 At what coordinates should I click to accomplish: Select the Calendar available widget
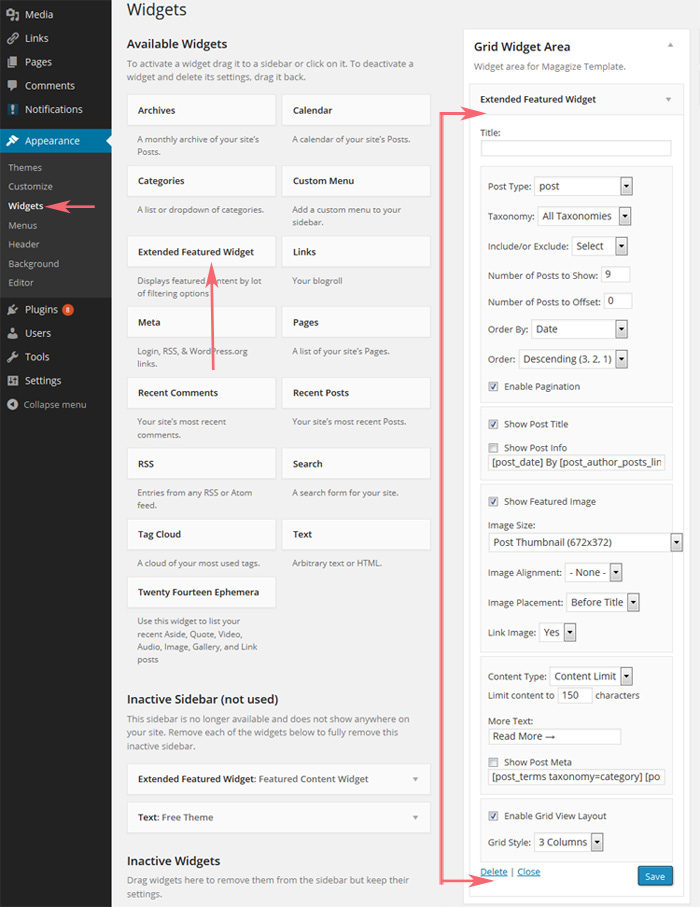pyautogui.click(x=356, y=110)
